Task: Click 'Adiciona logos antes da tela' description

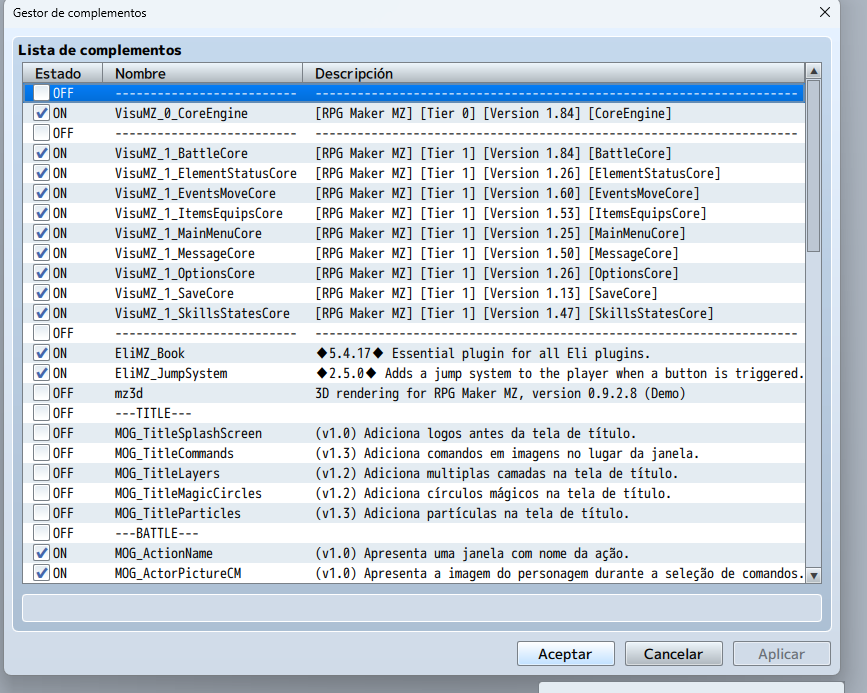Action: click(476, 434)
